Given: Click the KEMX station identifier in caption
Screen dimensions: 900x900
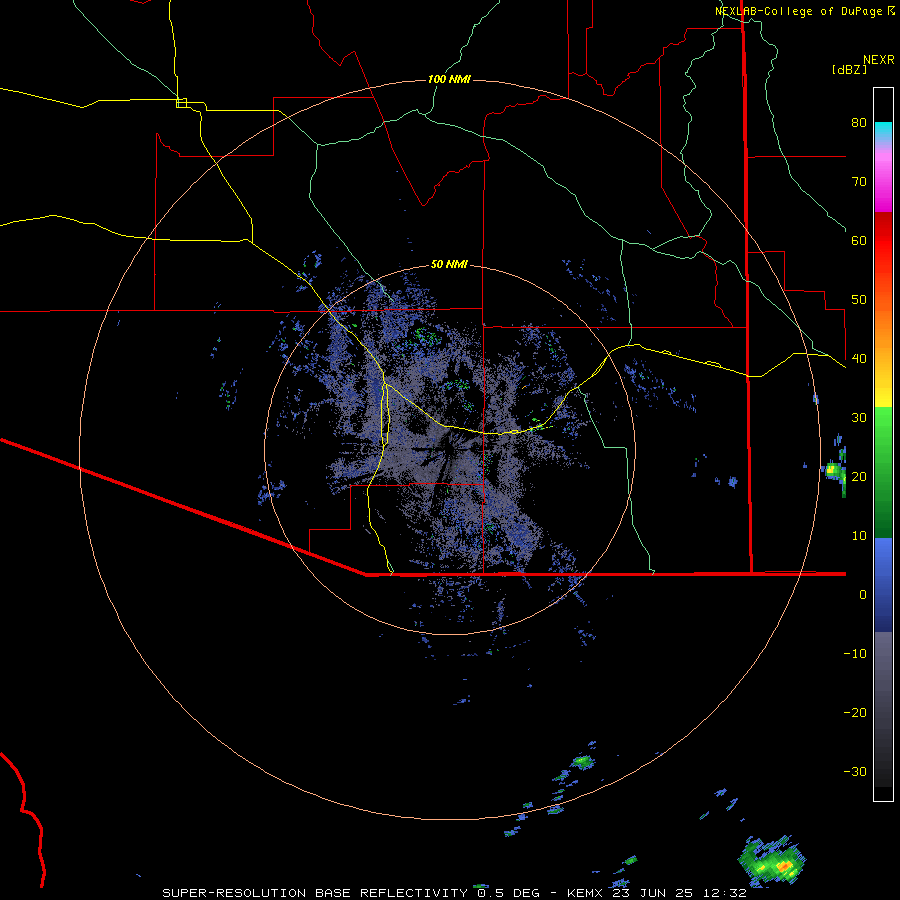Looking at the screenshot, I should click(584, 893).
